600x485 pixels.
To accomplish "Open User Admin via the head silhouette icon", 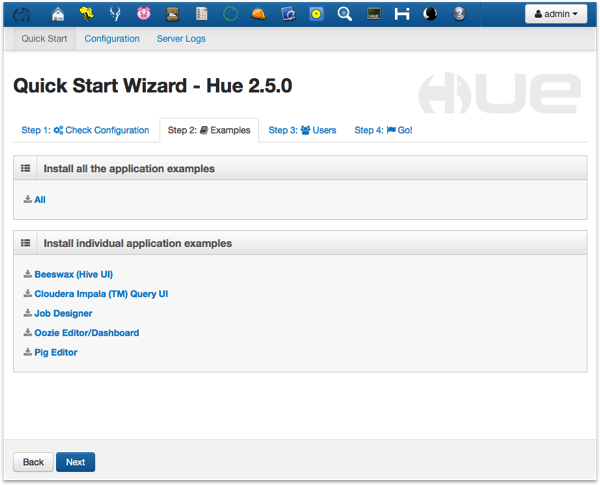I will (x=430, y=14).
